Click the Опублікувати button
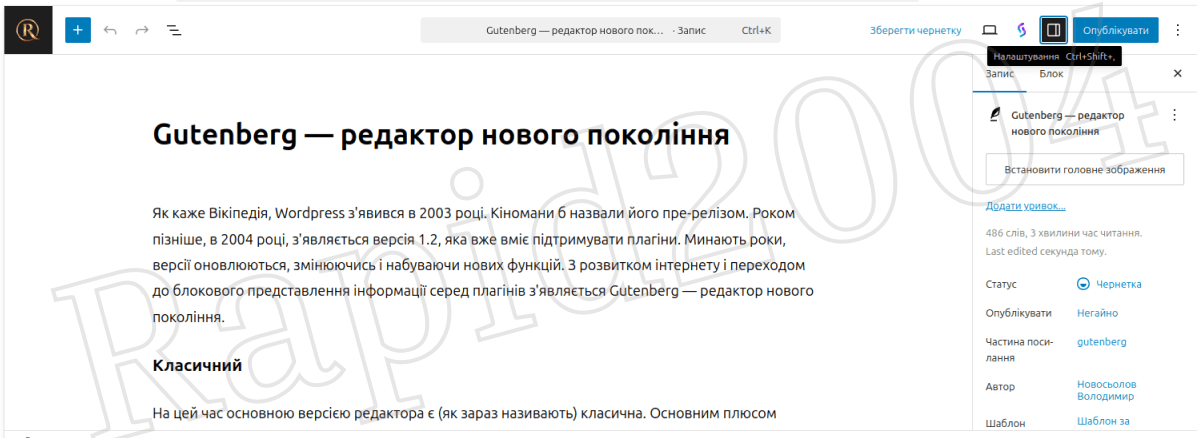1200x438 pixels. (1116, 30)
